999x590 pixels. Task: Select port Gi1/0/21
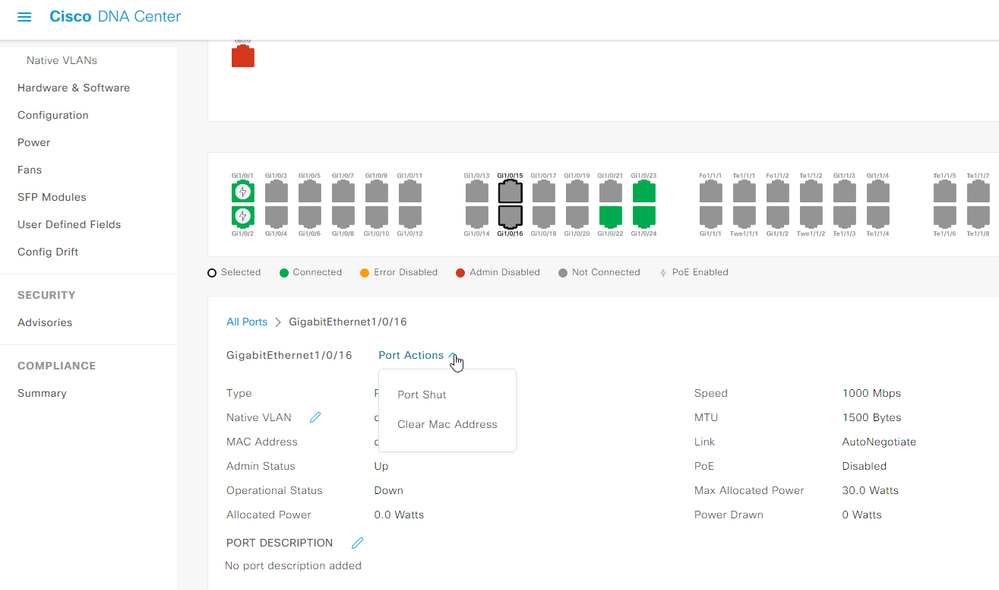tap(610, 192)
